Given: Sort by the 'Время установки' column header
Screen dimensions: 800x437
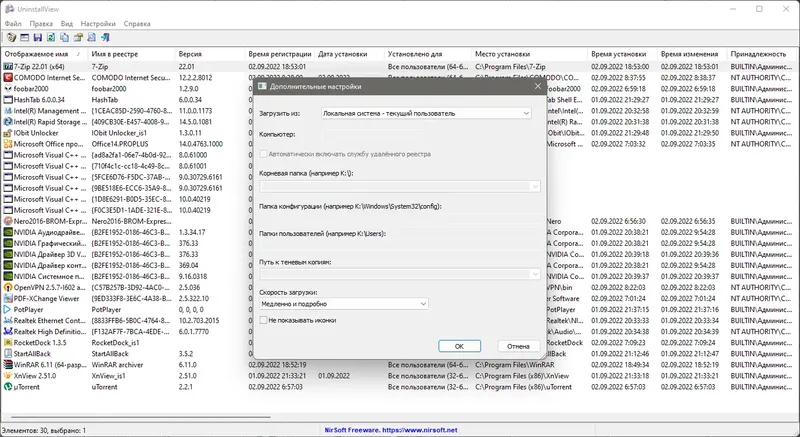Looking at the screenshot, I should click(622, 54).
